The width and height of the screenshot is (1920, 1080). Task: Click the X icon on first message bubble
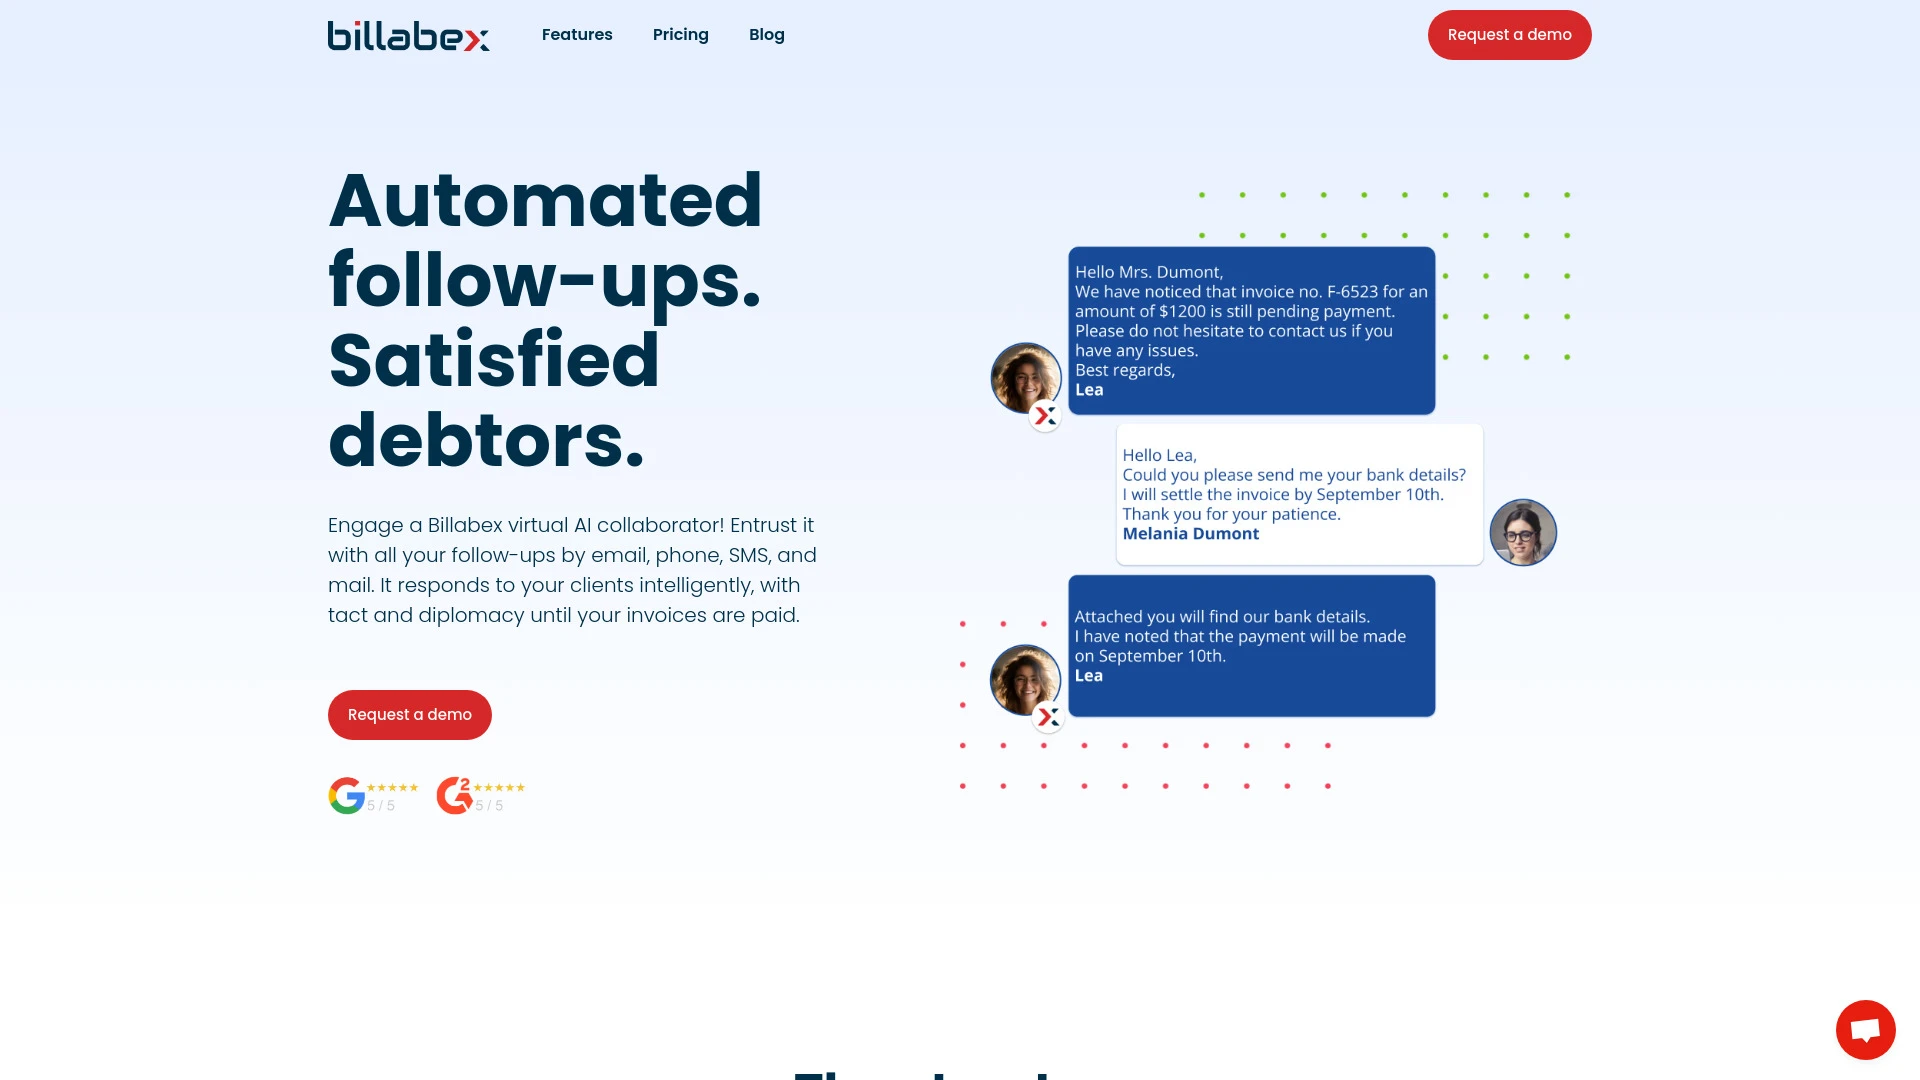(1048, 415)
